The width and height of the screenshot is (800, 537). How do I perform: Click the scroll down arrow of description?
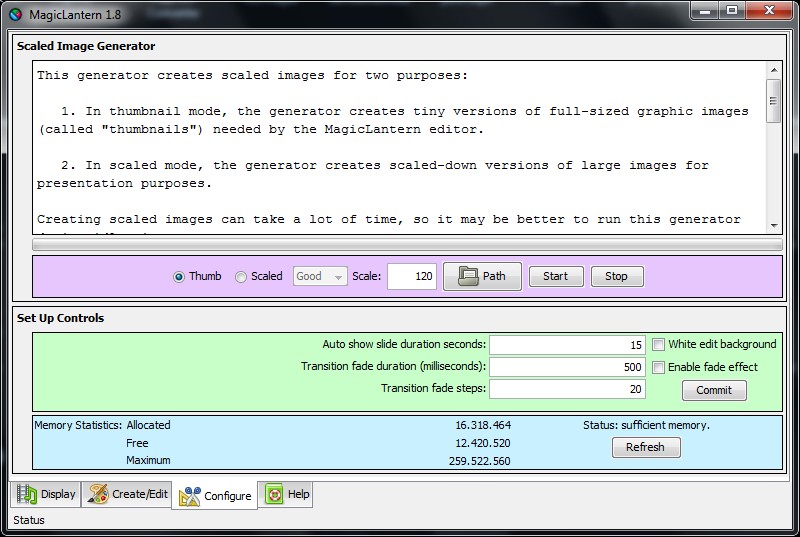tap(773, 225)
